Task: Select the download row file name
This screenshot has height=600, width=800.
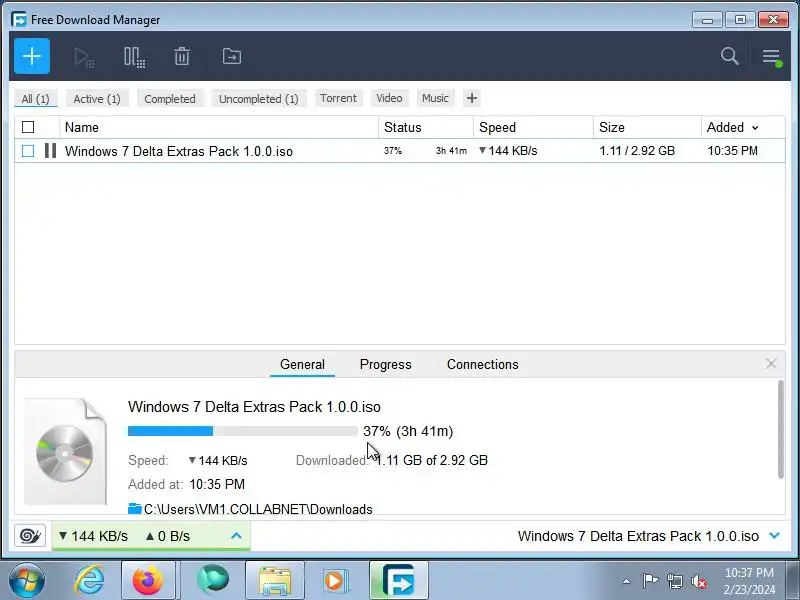Action: point(179,151)
